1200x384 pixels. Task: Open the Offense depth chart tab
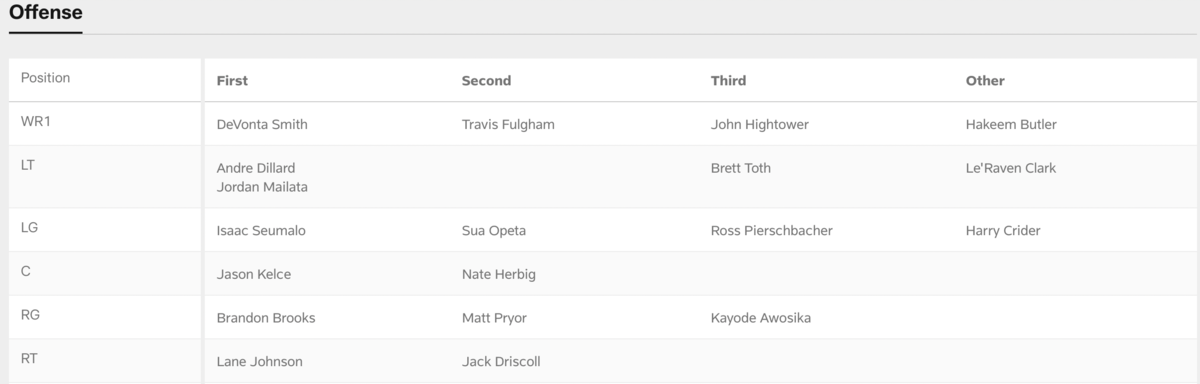46,13
